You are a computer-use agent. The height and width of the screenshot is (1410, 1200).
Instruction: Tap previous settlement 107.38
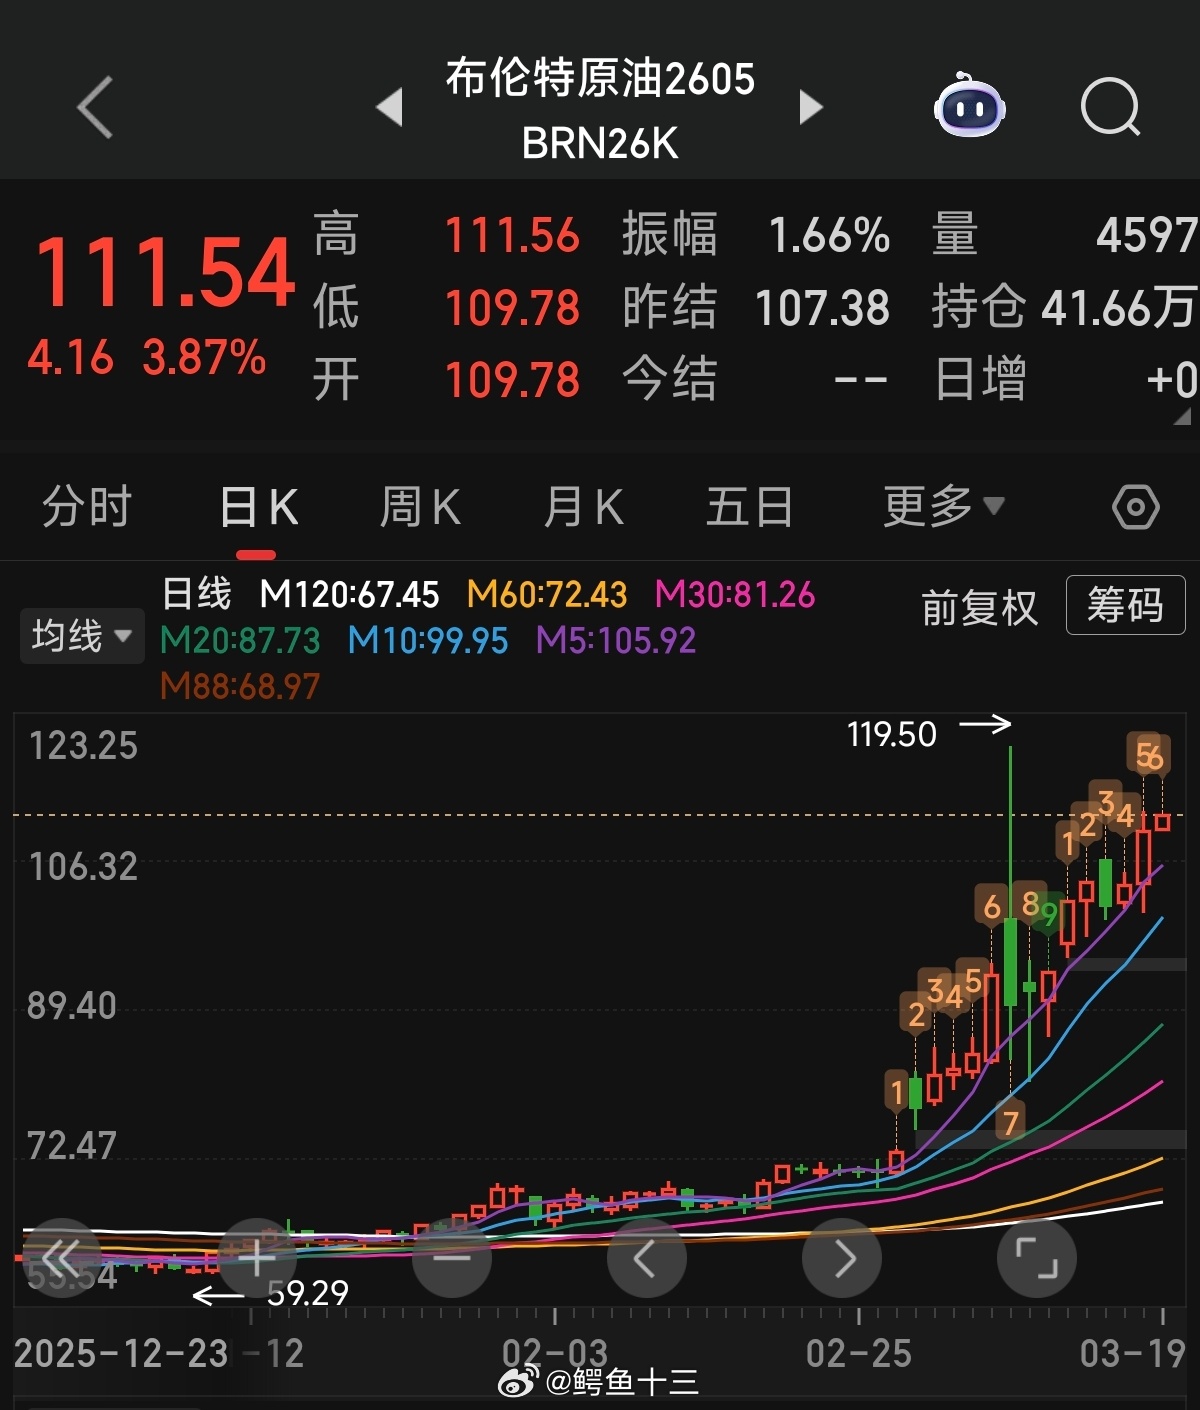822,308
